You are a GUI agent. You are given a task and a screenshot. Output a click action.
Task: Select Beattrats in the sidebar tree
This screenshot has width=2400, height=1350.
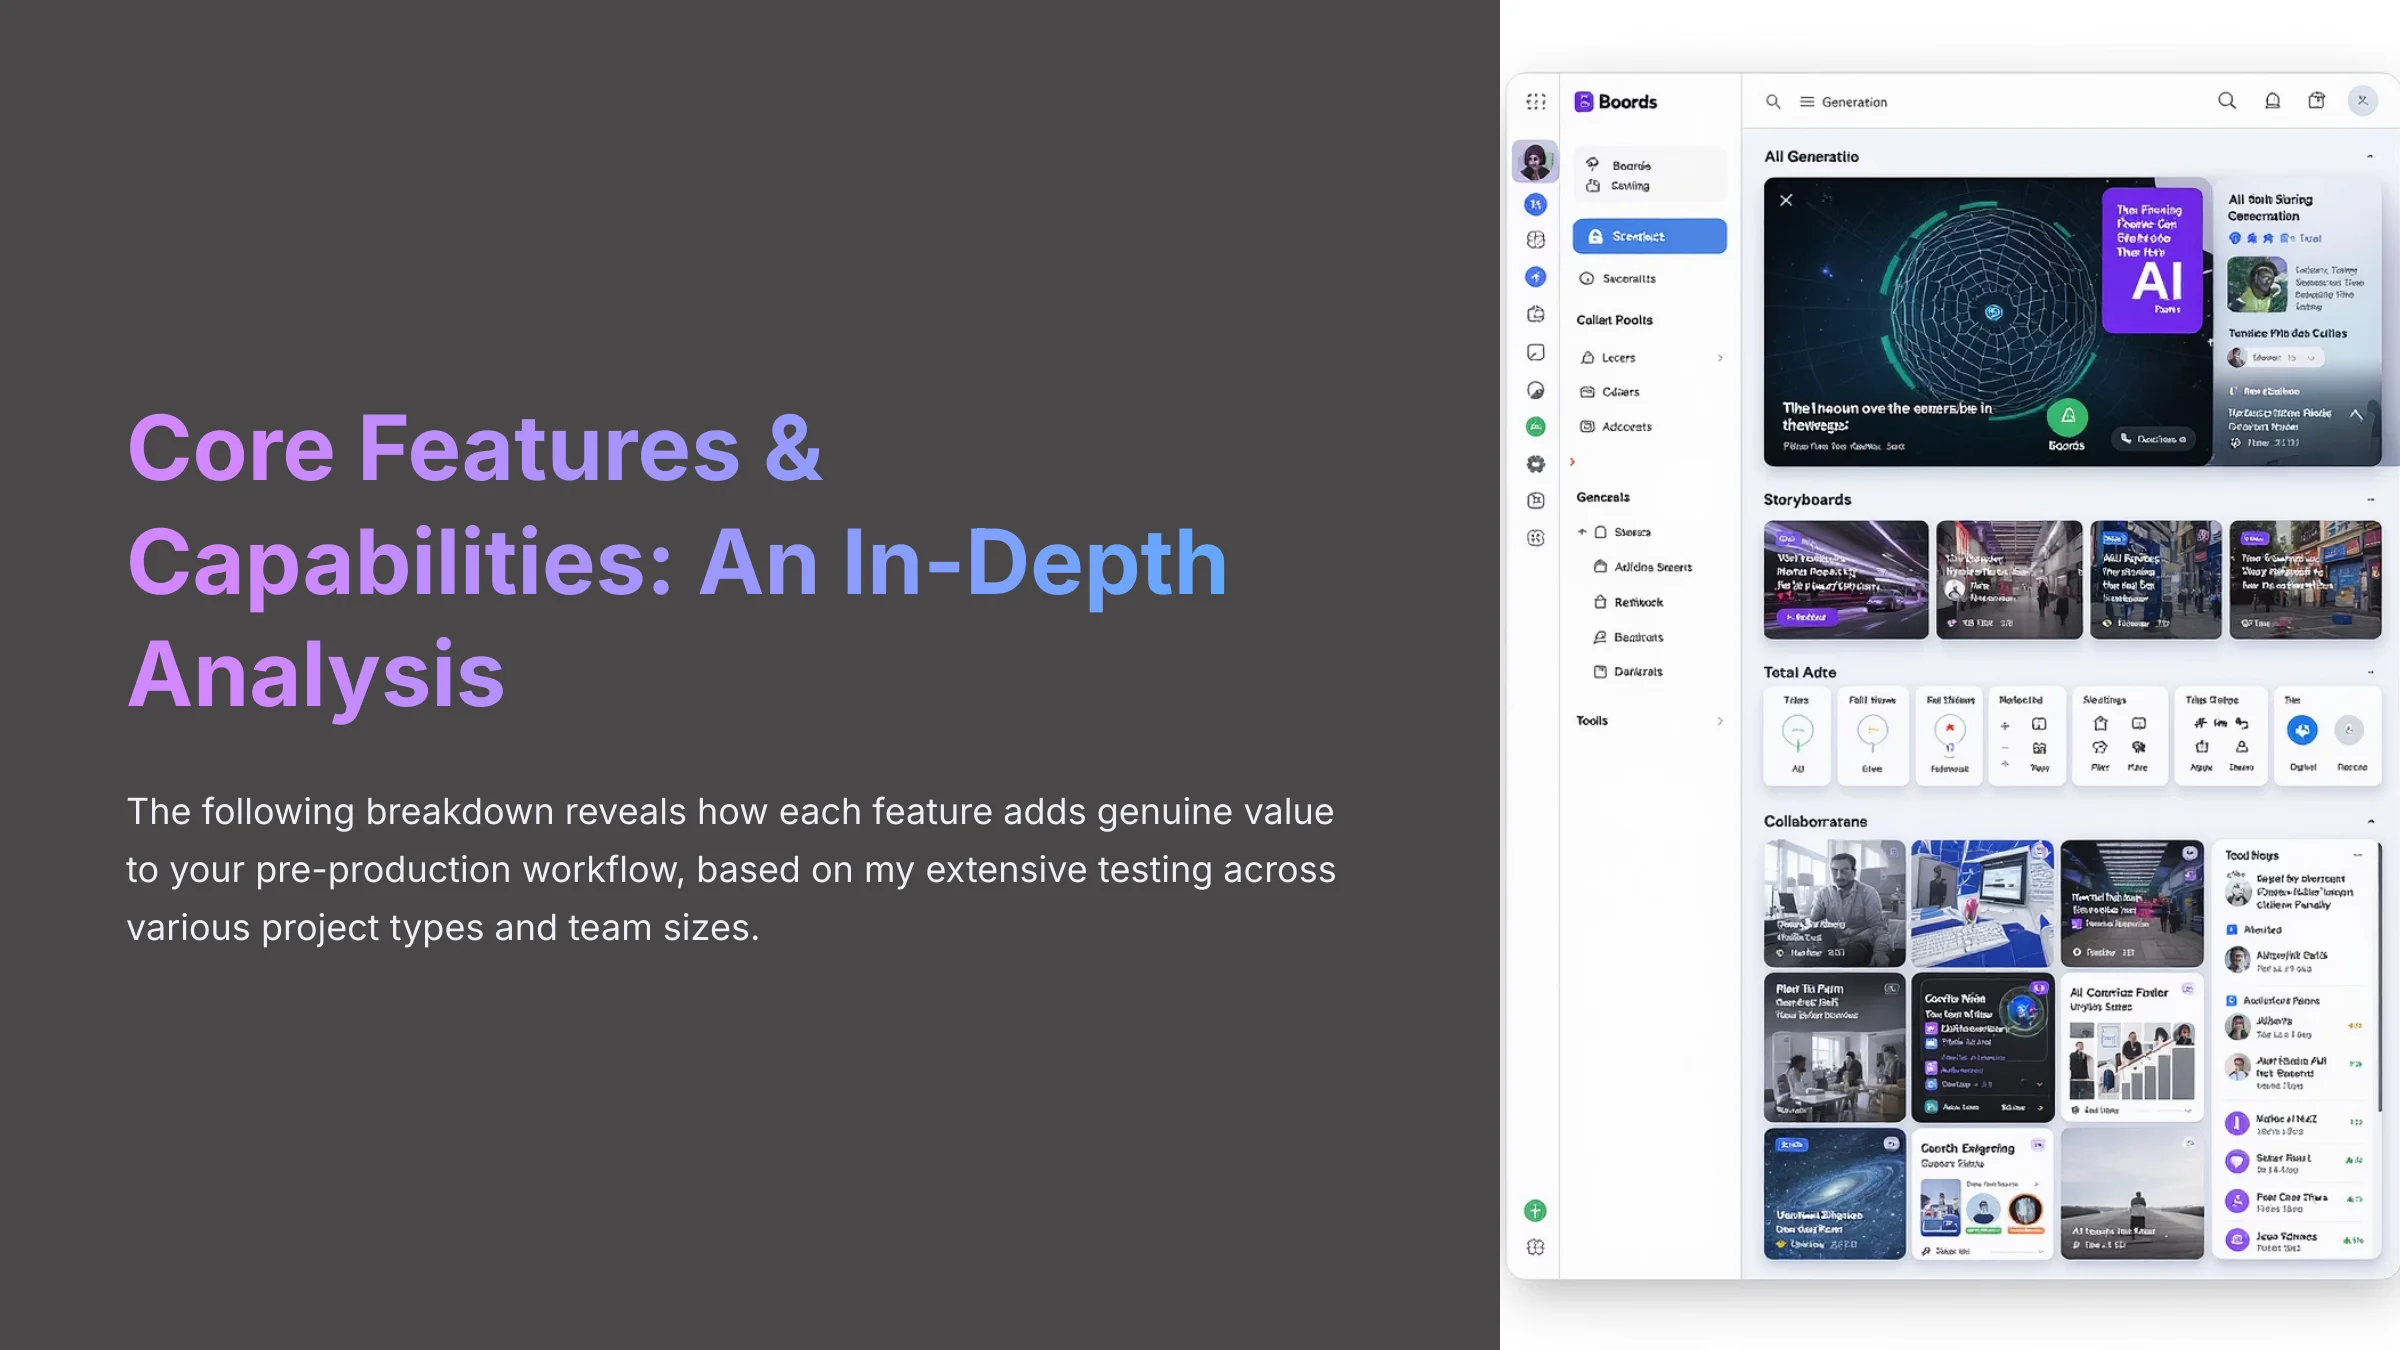coord(1628,637)
